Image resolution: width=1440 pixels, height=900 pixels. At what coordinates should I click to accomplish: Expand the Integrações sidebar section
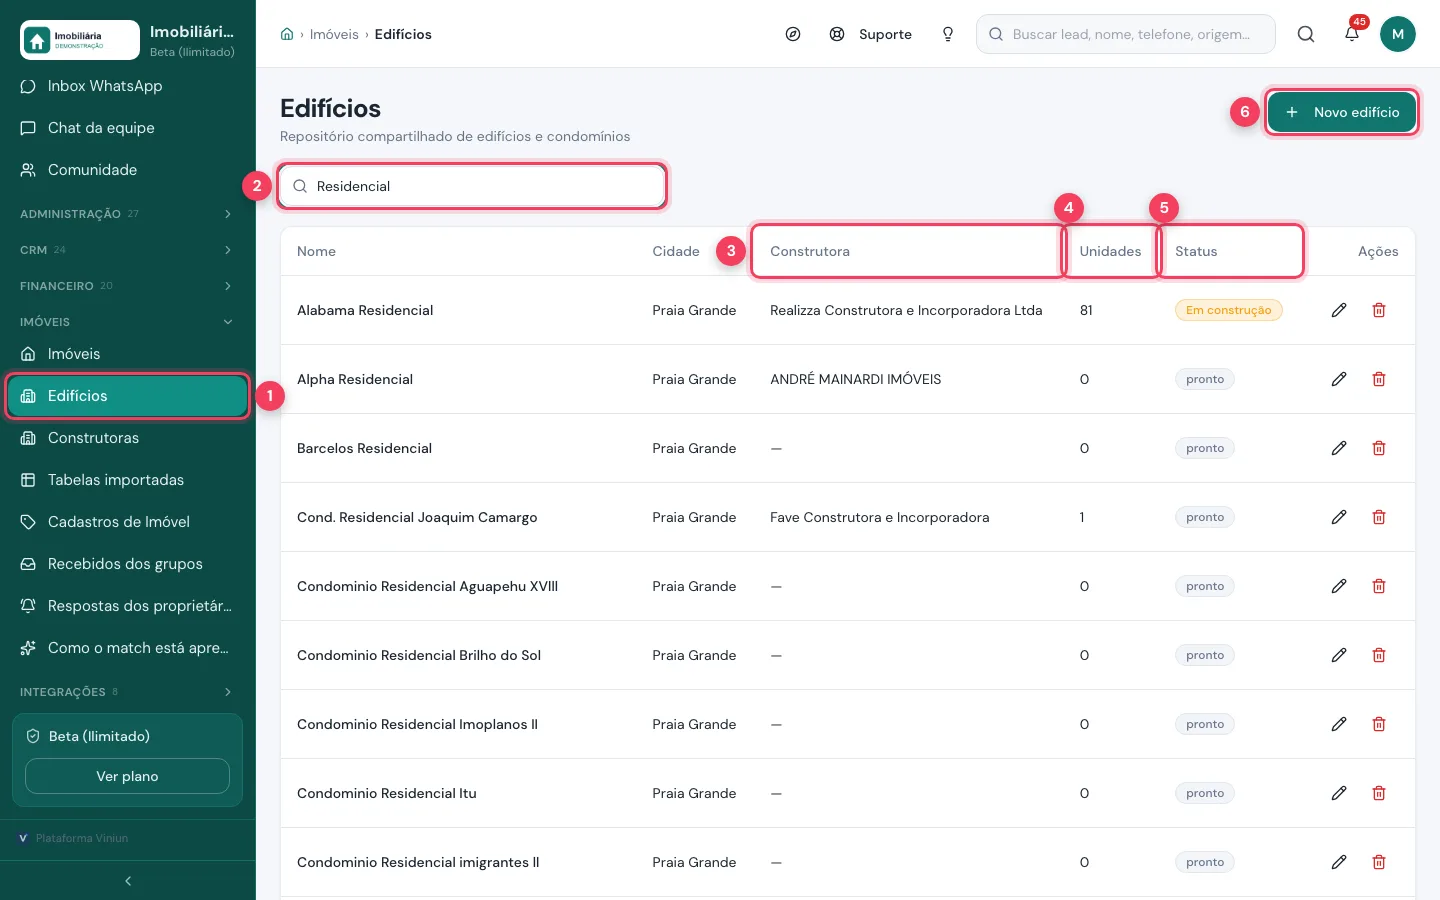coord(128,692)
